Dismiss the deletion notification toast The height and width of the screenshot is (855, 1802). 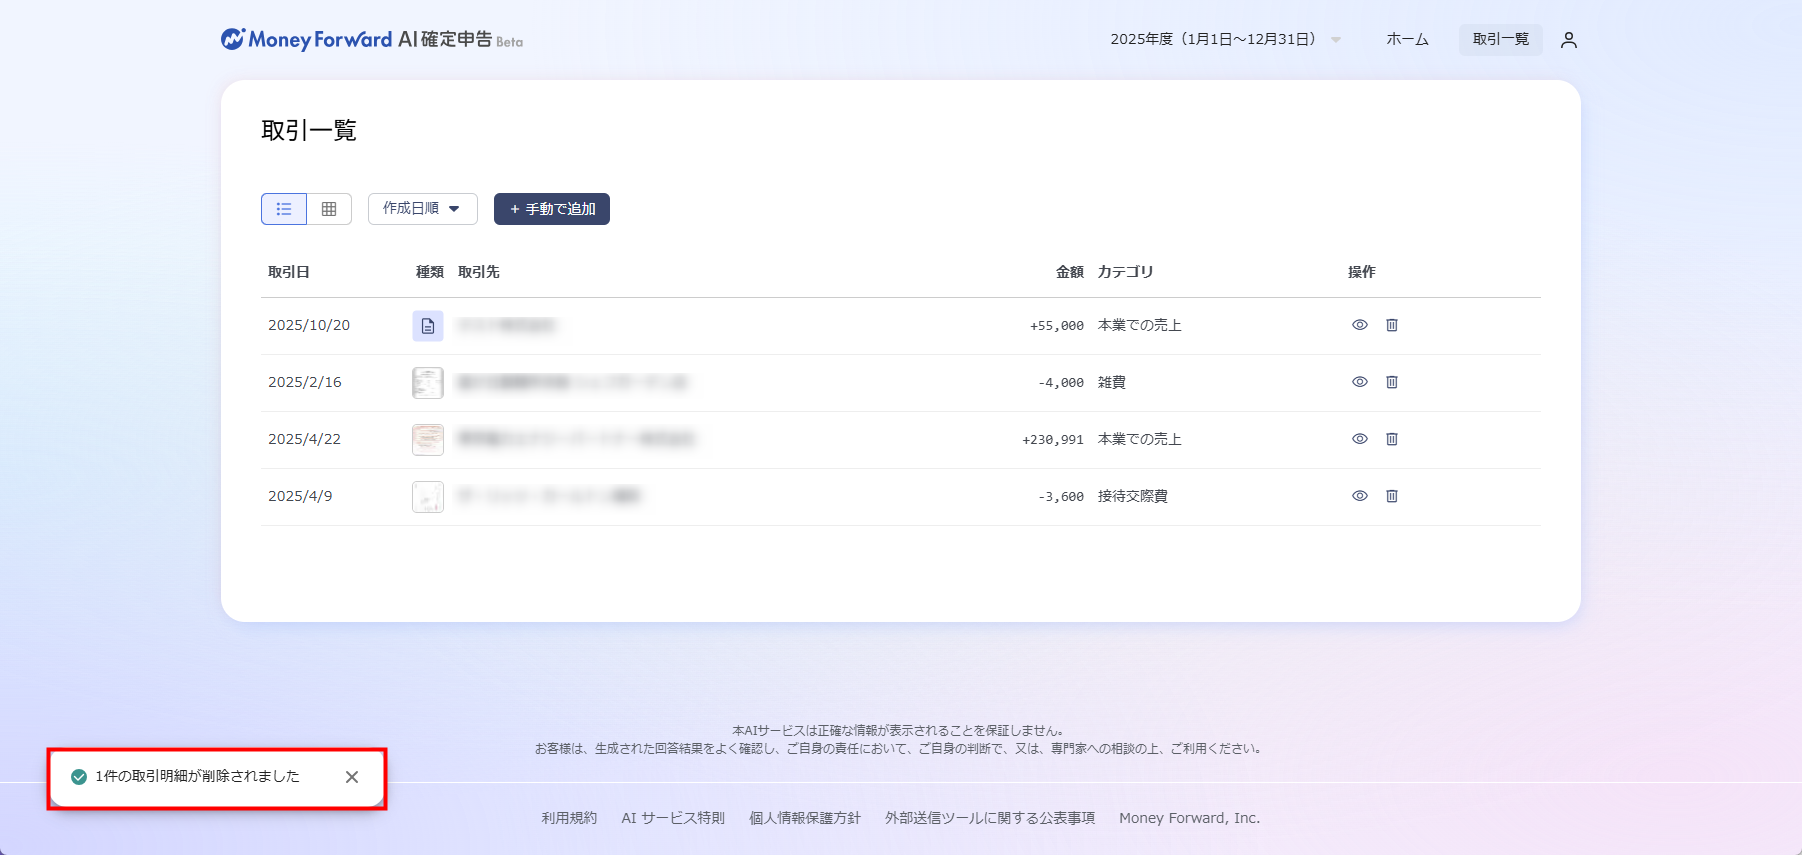352,777
